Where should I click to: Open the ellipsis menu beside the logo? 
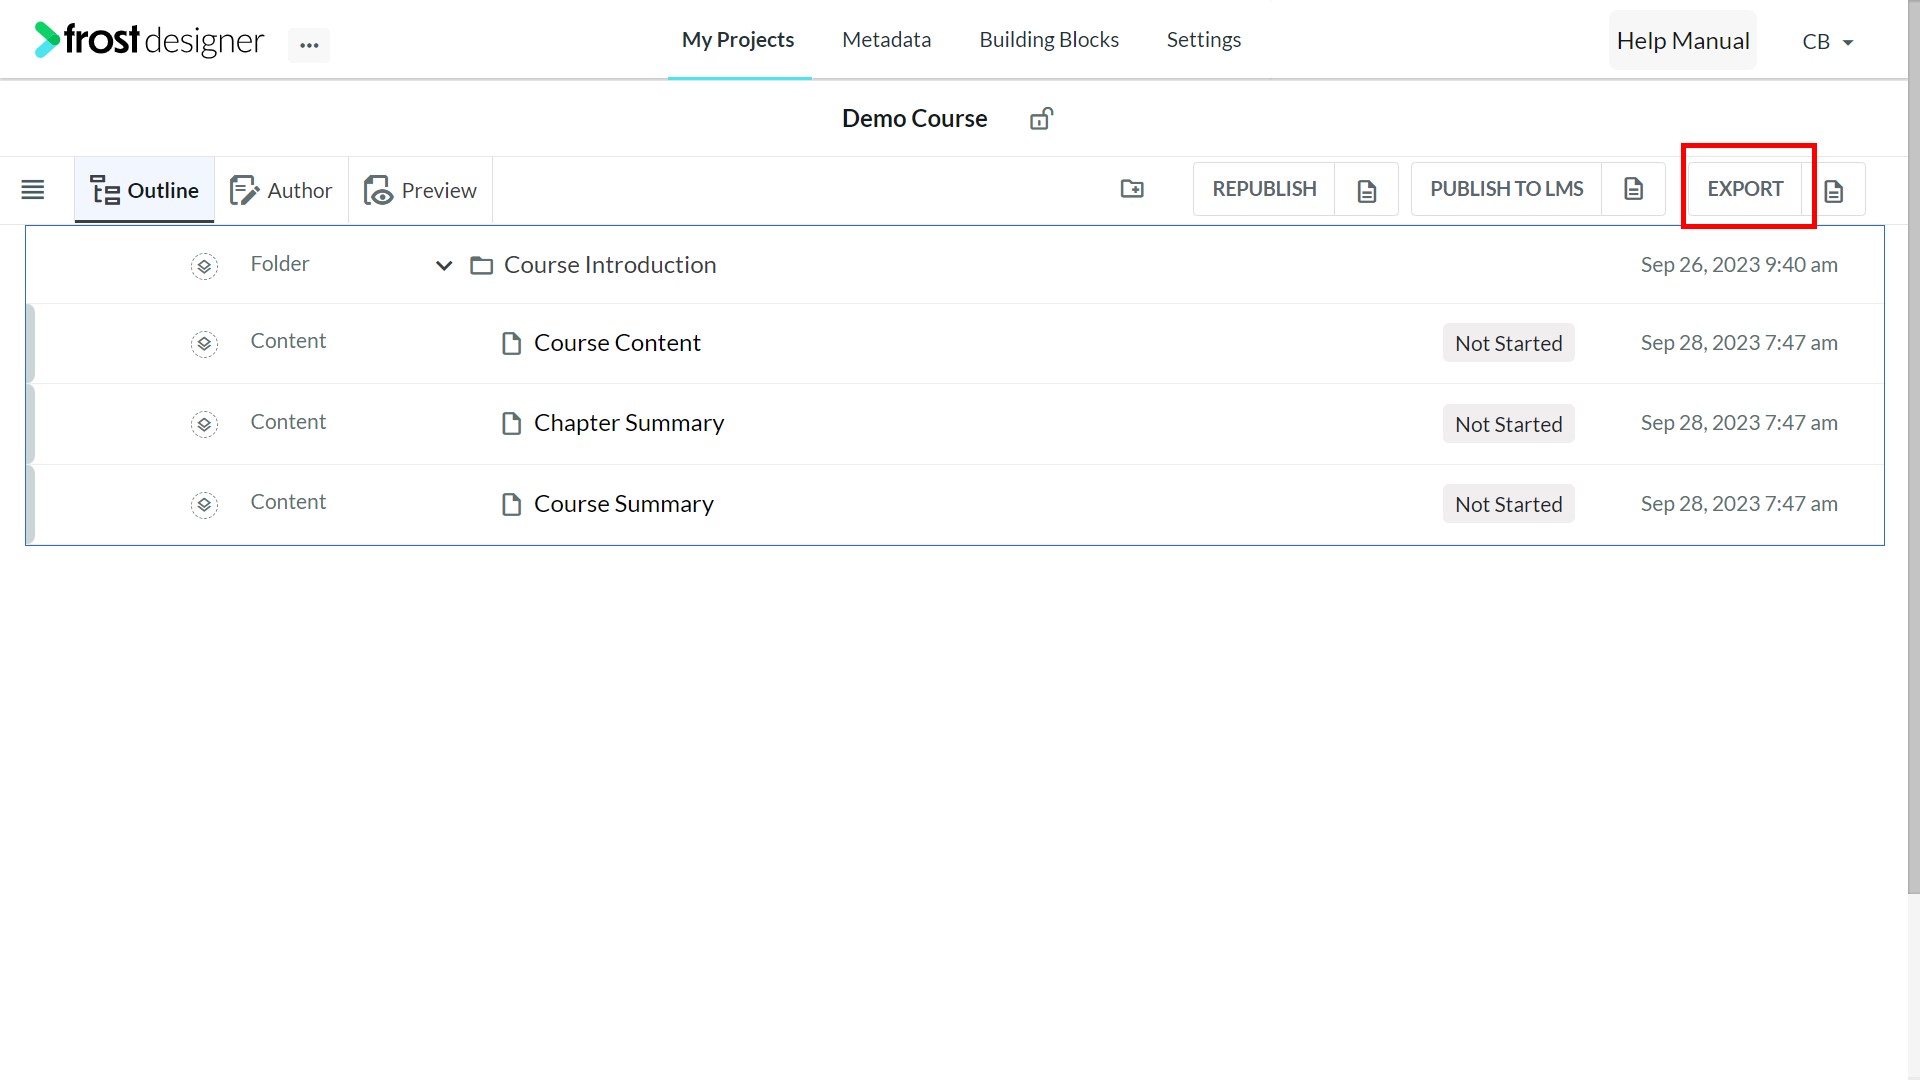pyautogui.click(x=309, y=45)
